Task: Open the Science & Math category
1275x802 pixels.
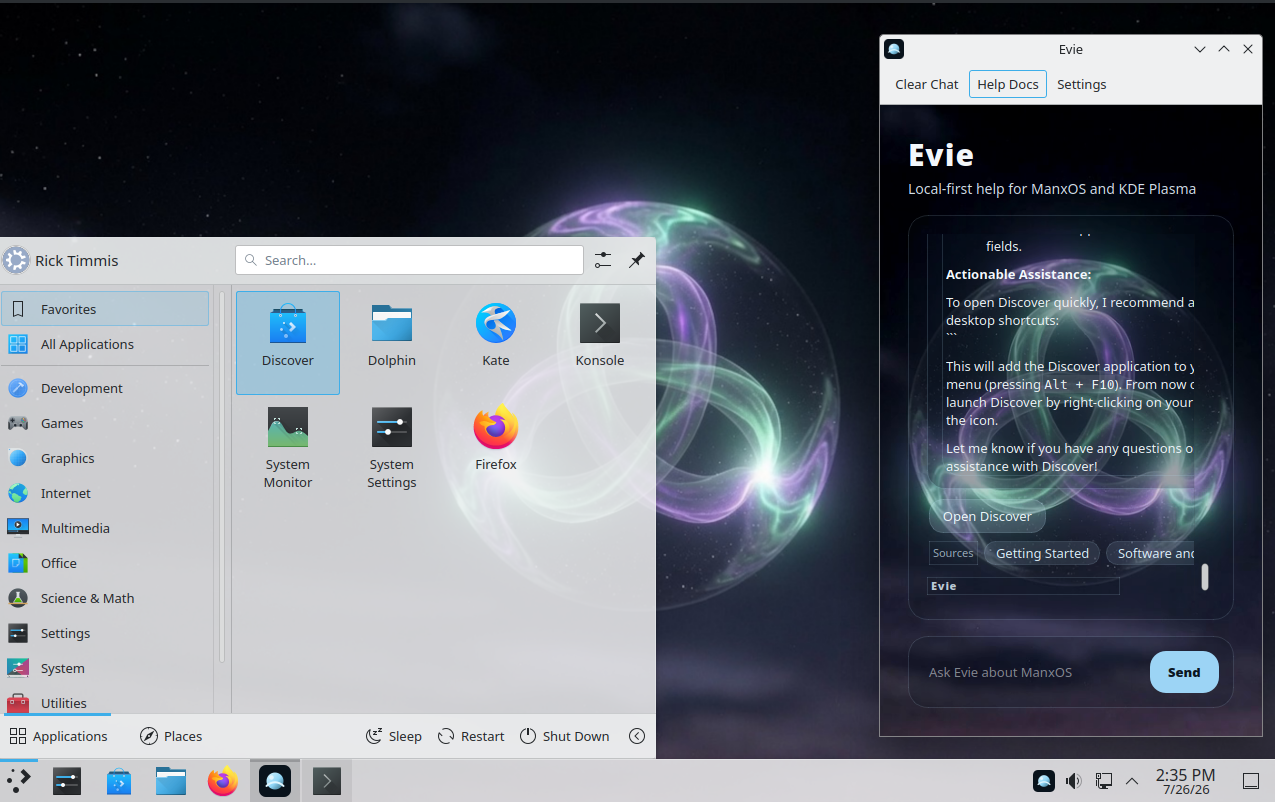Action: (x=105, y=598)
